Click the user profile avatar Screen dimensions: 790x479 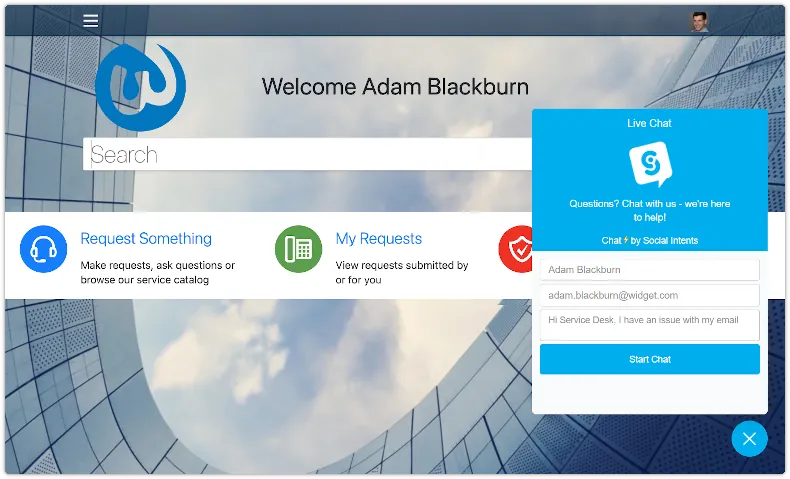click(699, 22)
